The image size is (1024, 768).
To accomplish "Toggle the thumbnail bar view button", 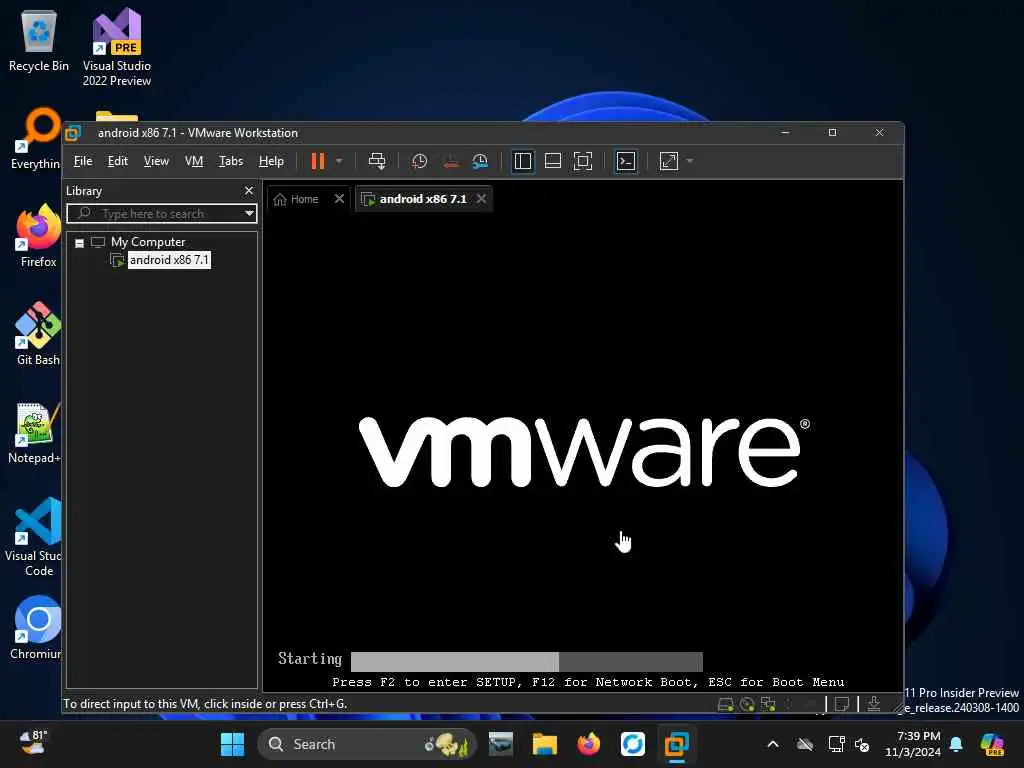I will 552,161.
